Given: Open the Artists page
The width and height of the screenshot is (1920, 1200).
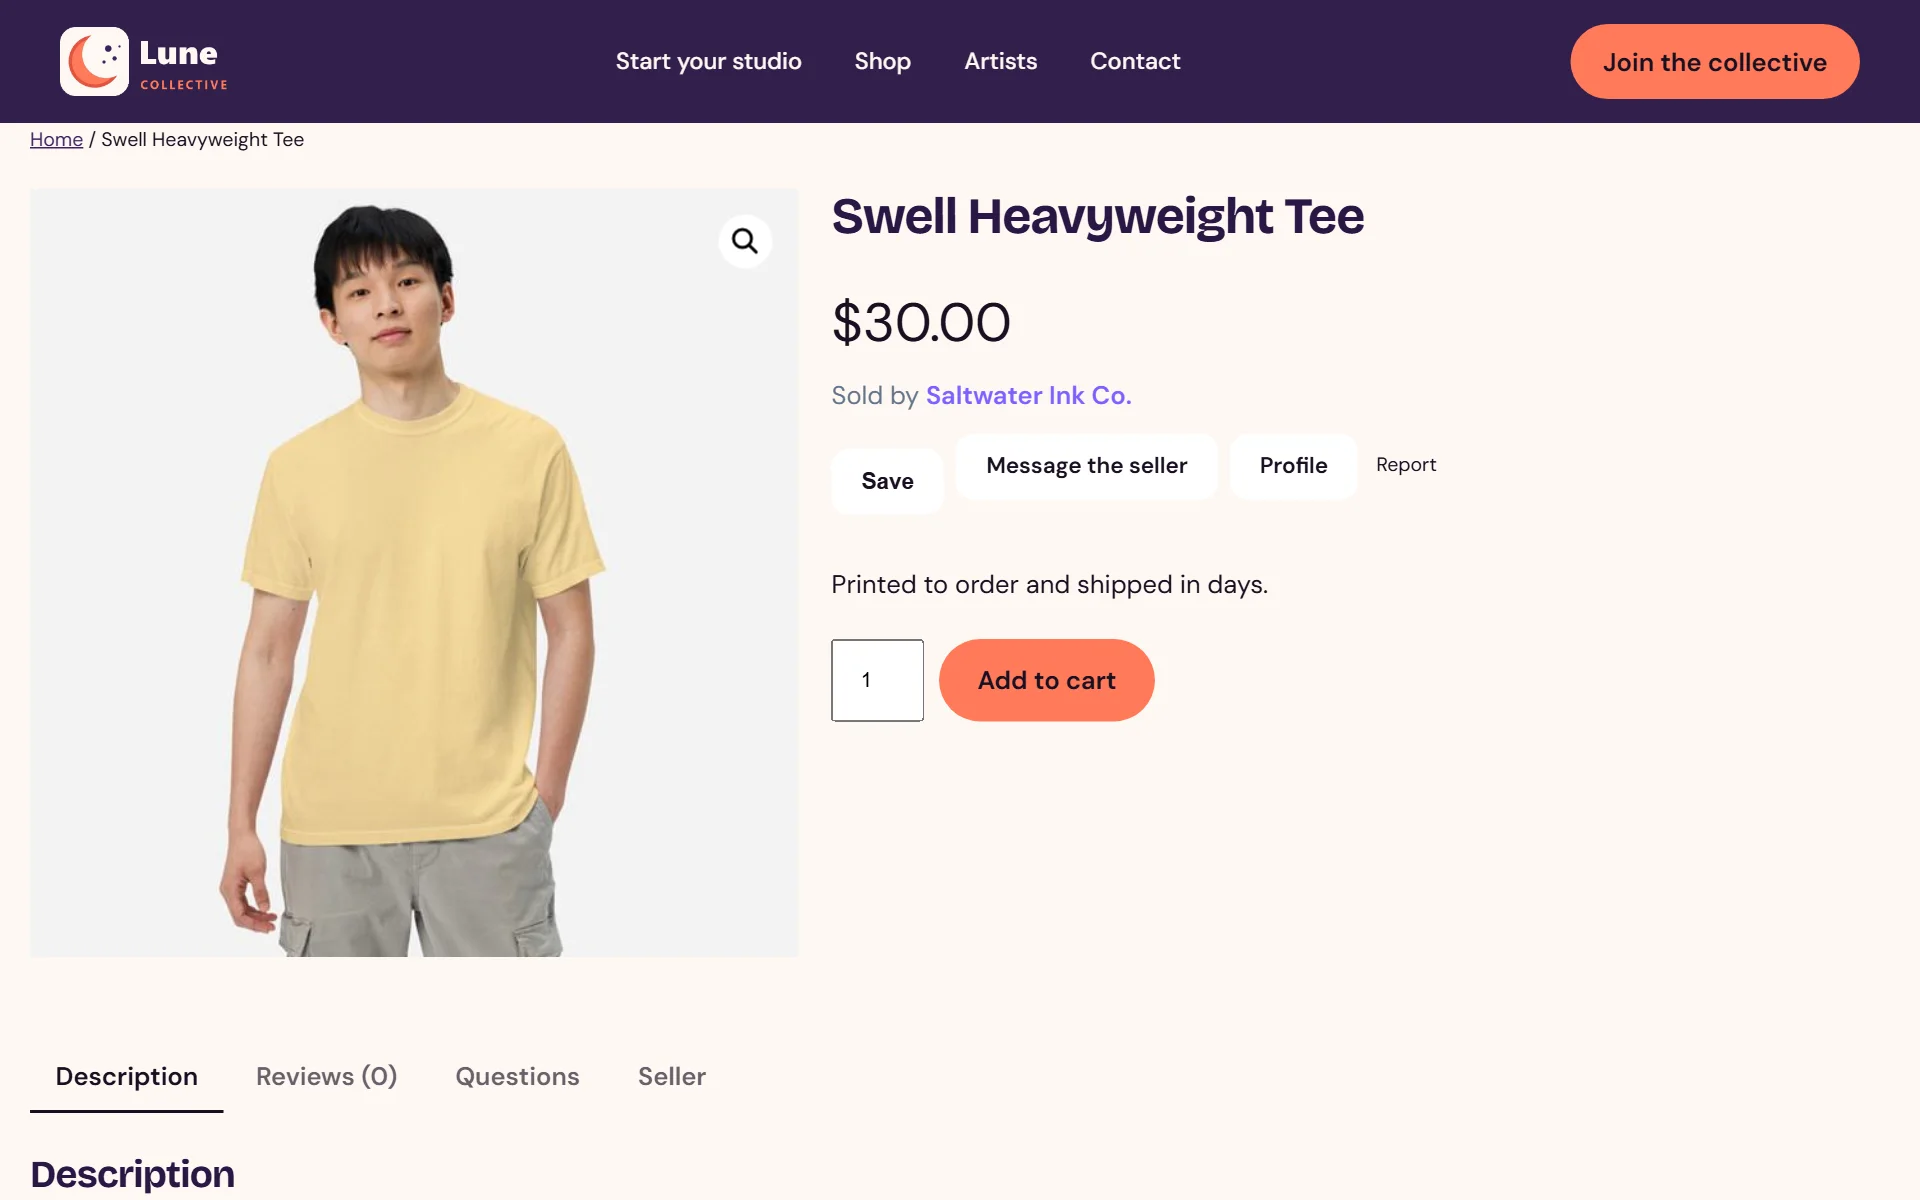Looking at the screenshot, I should [x=1000, y=61].
